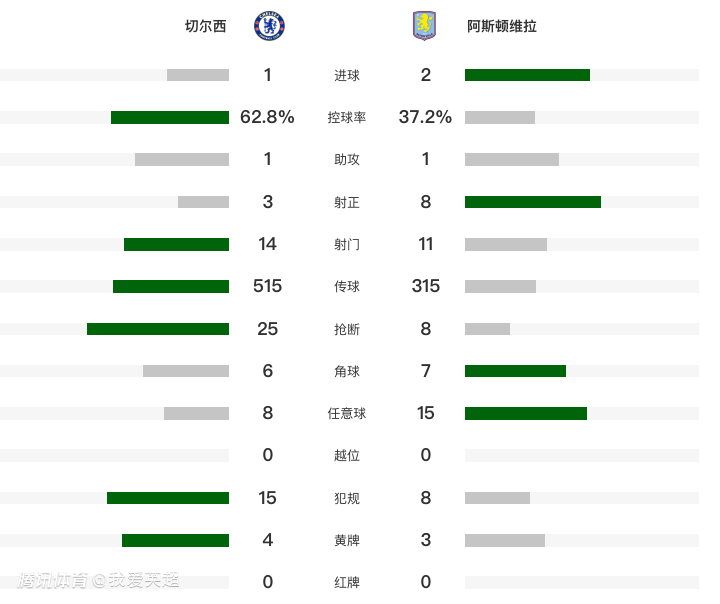Select the 角球 stat label

(347, 371)
